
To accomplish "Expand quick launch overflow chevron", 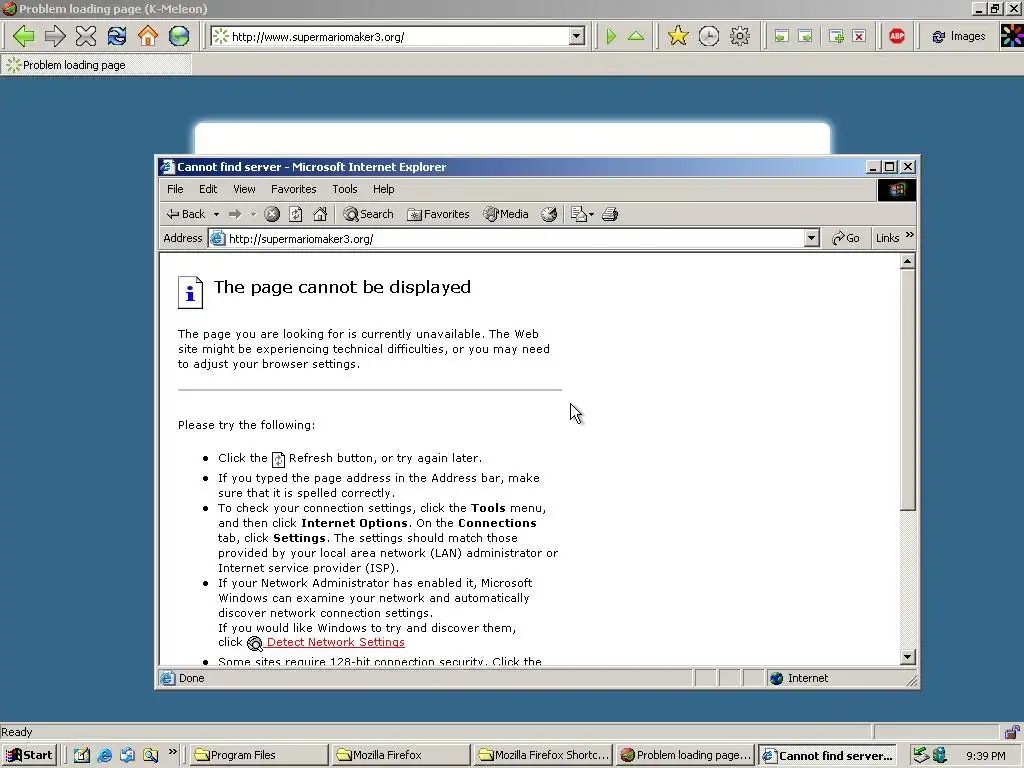I will tap(172, 752).
